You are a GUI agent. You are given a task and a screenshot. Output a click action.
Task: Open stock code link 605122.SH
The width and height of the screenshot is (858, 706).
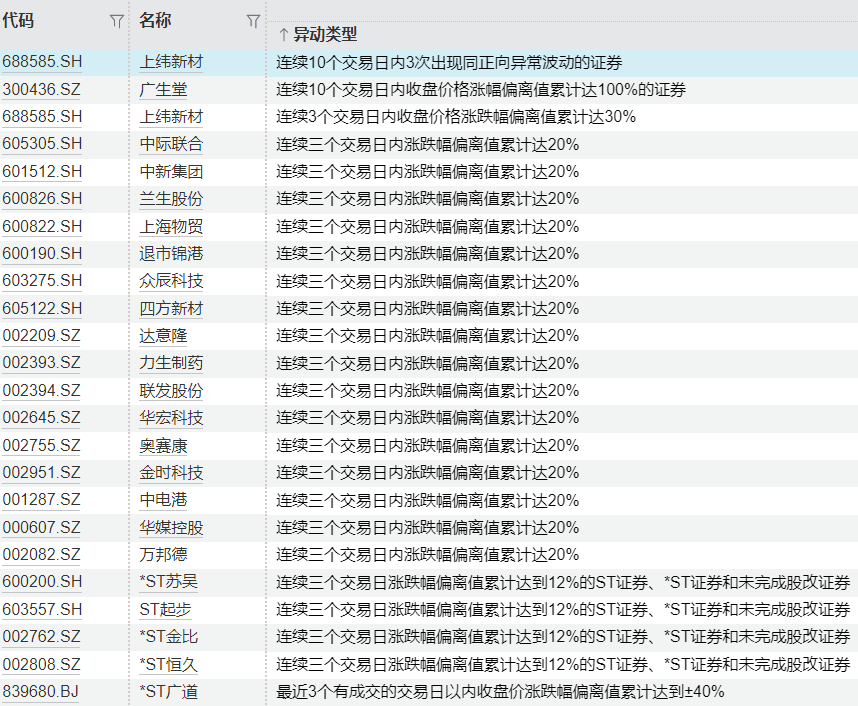pyautogui.click(x=42, y=308)
